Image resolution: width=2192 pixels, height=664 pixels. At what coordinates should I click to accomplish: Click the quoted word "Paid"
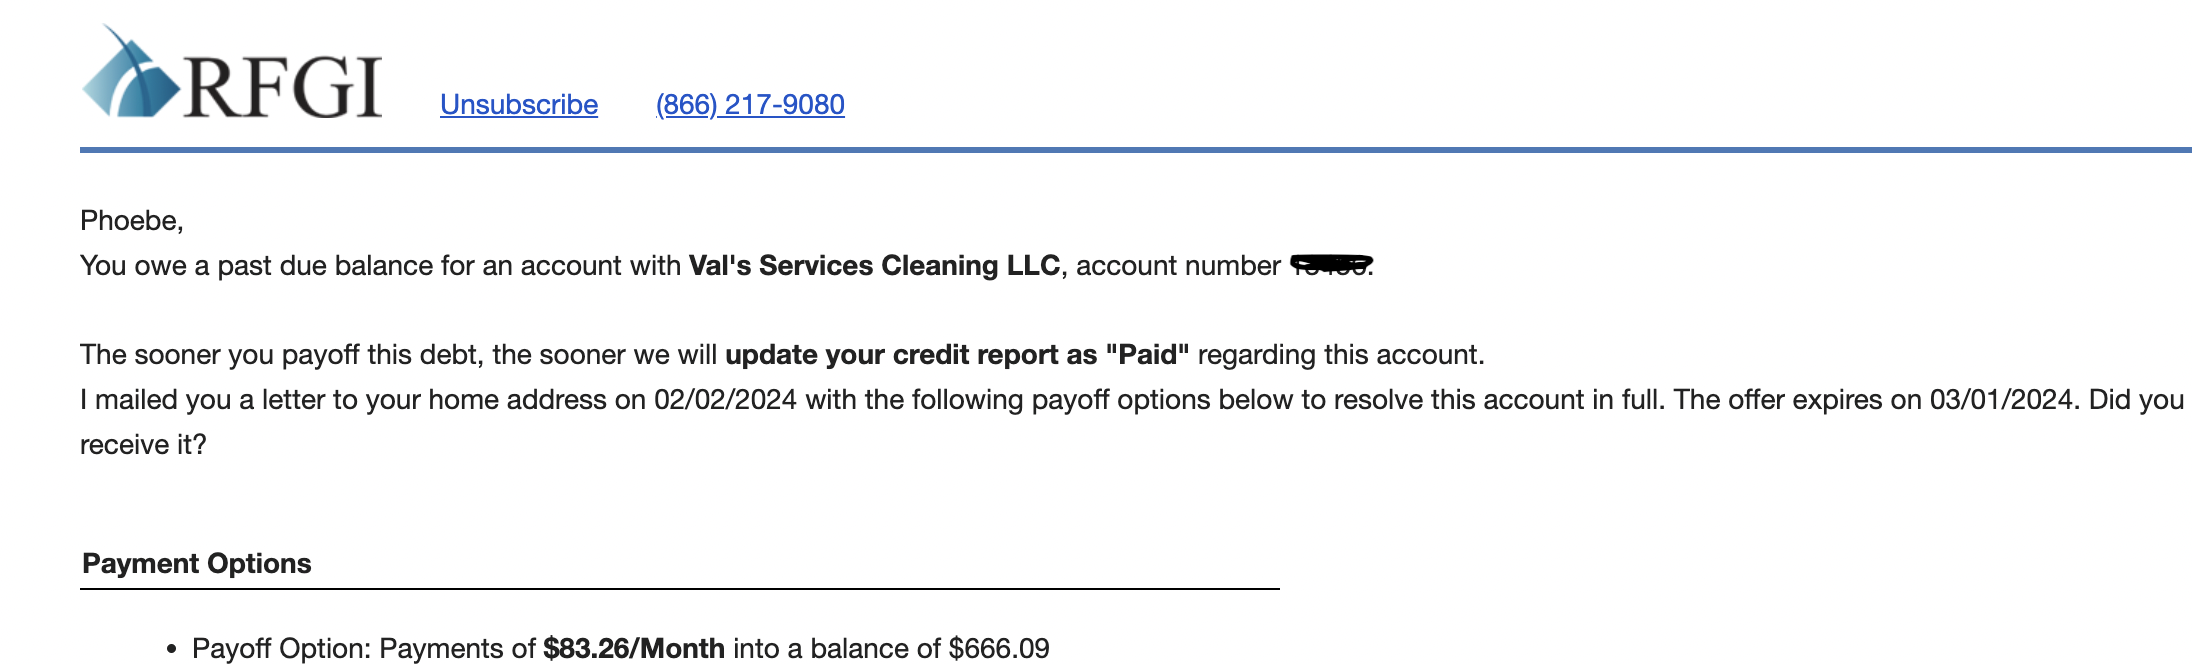coord(1147,355)
